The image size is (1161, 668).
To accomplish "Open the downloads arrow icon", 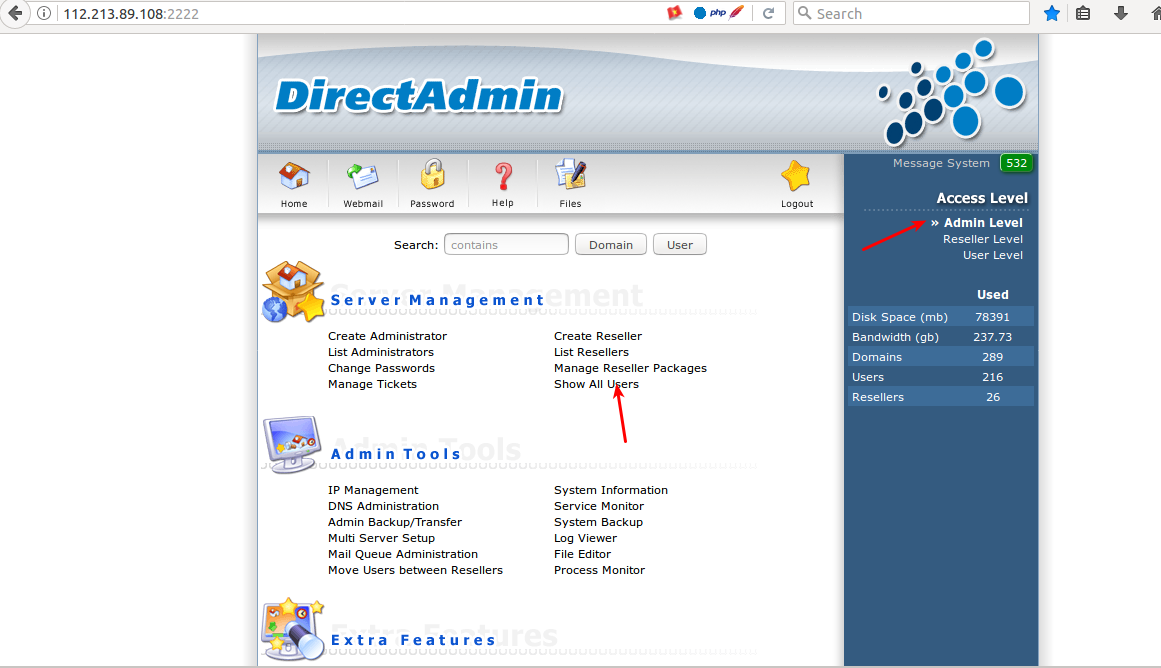I will pos(1121,13).
